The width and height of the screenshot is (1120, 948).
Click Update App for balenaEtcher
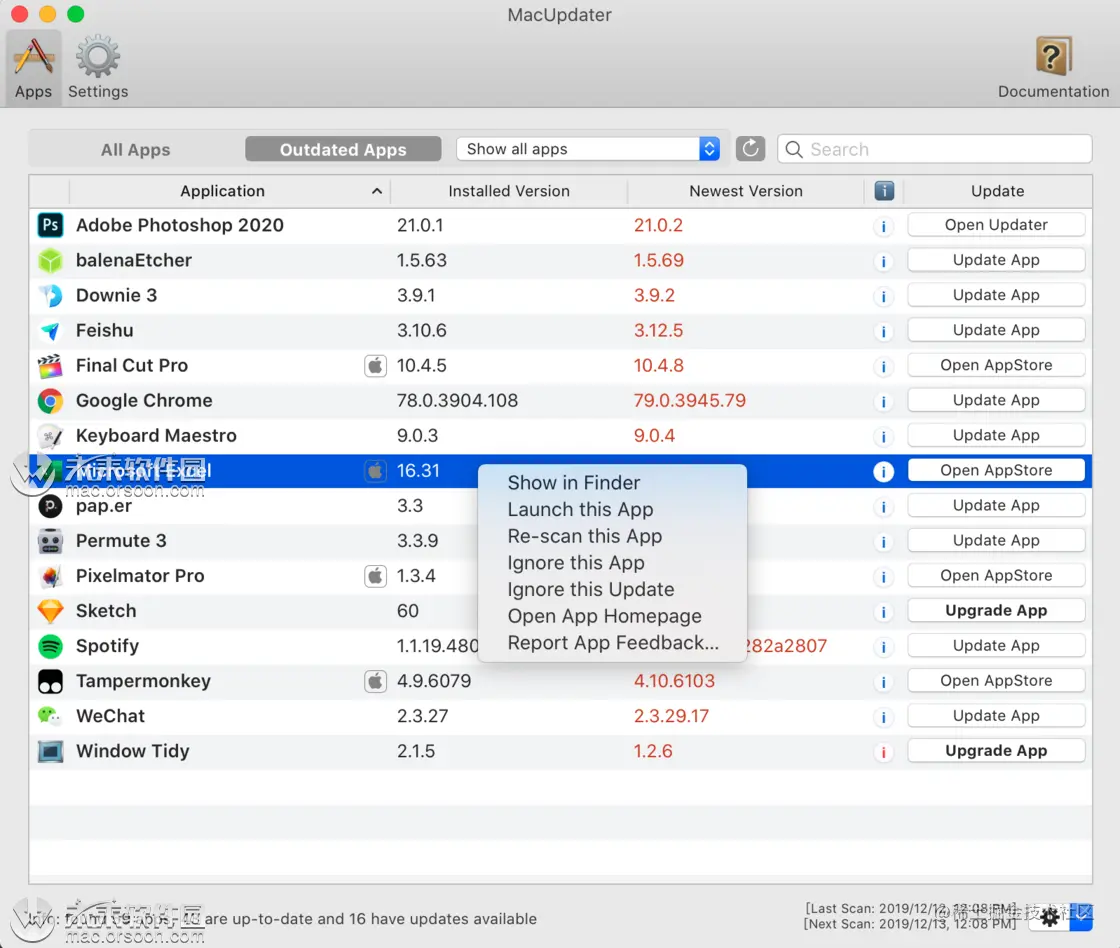(996, 260)
